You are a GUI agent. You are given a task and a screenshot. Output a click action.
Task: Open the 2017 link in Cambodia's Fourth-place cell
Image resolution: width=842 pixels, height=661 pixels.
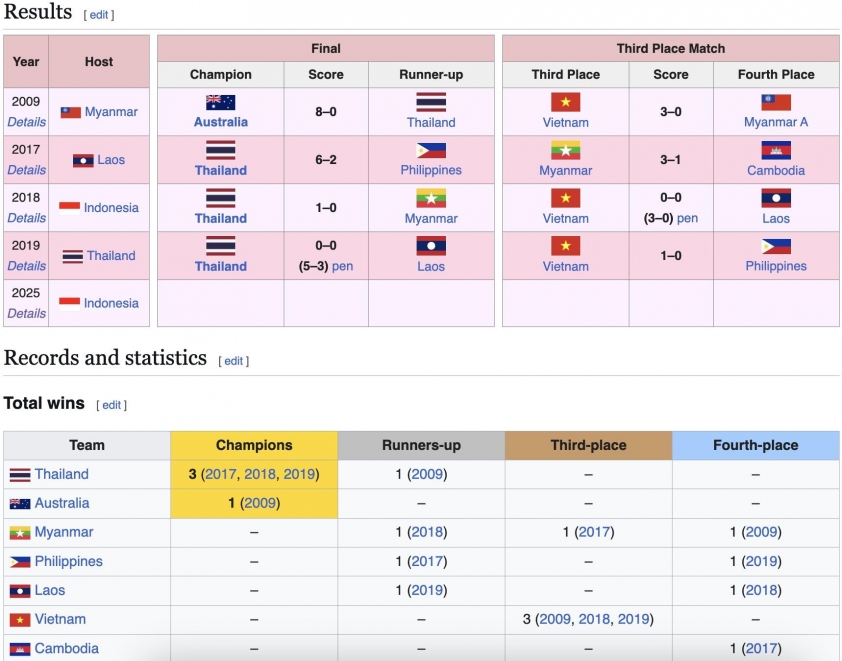[x=761, y=649]
